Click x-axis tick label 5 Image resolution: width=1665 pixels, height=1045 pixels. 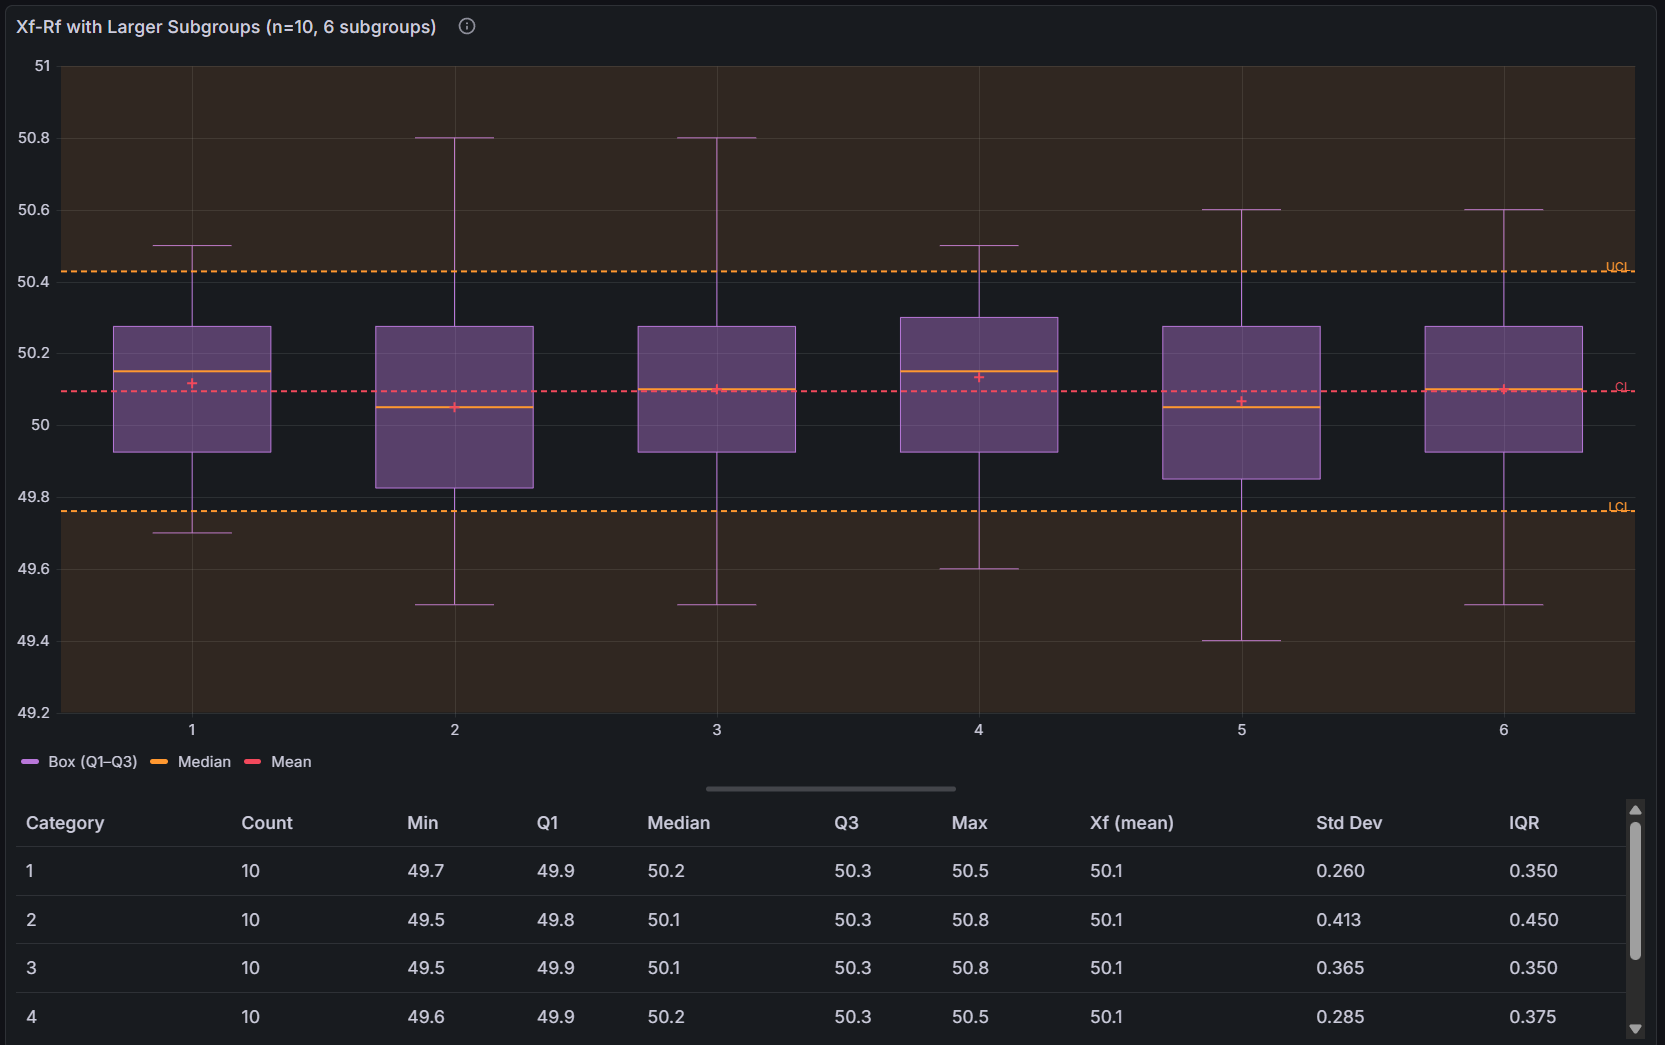click(x=1242, y=730)
